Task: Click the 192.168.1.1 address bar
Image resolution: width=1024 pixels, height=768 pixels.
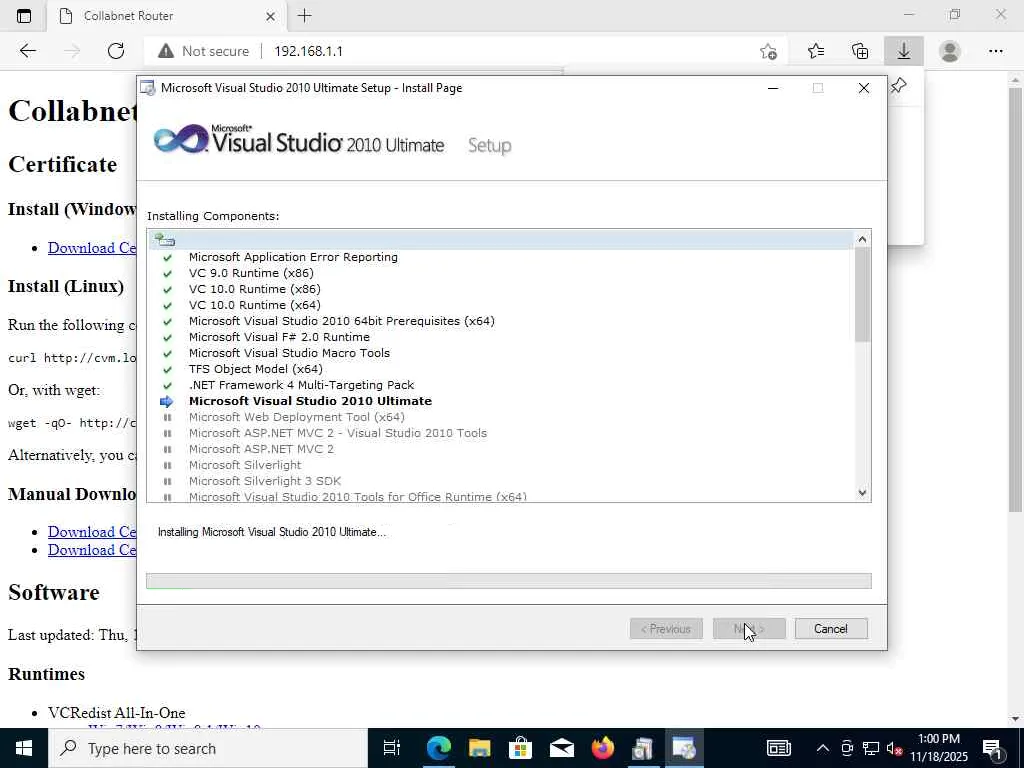Action: tap(308, 51)
